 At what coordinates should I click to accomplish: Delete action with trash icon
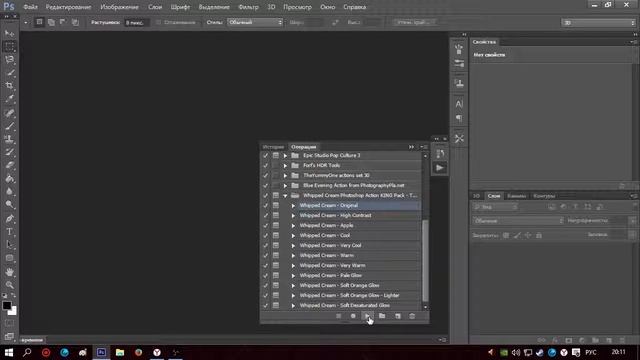click(x=412, y=316)
